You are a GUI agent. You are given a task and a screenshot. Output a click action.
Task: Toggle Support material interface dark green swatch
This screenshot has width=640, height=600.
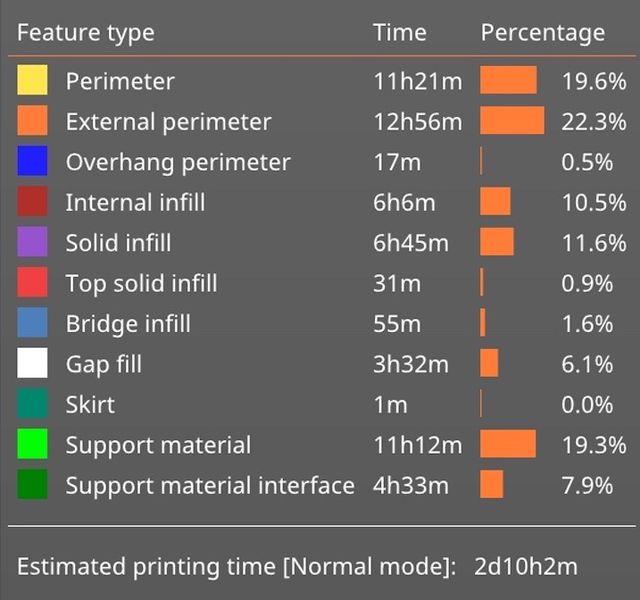(x=32, y=485)
